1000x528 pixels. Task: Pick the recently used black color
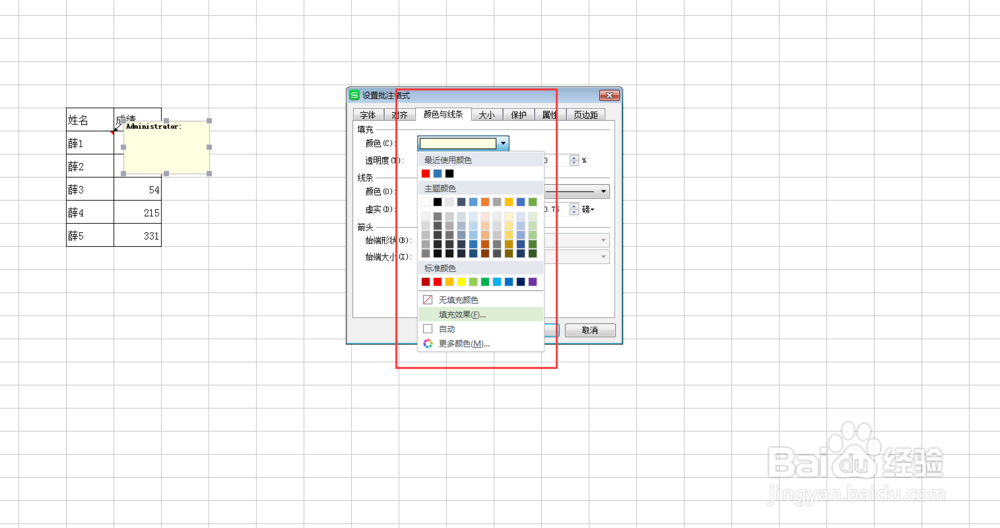(x=450, y=173)
